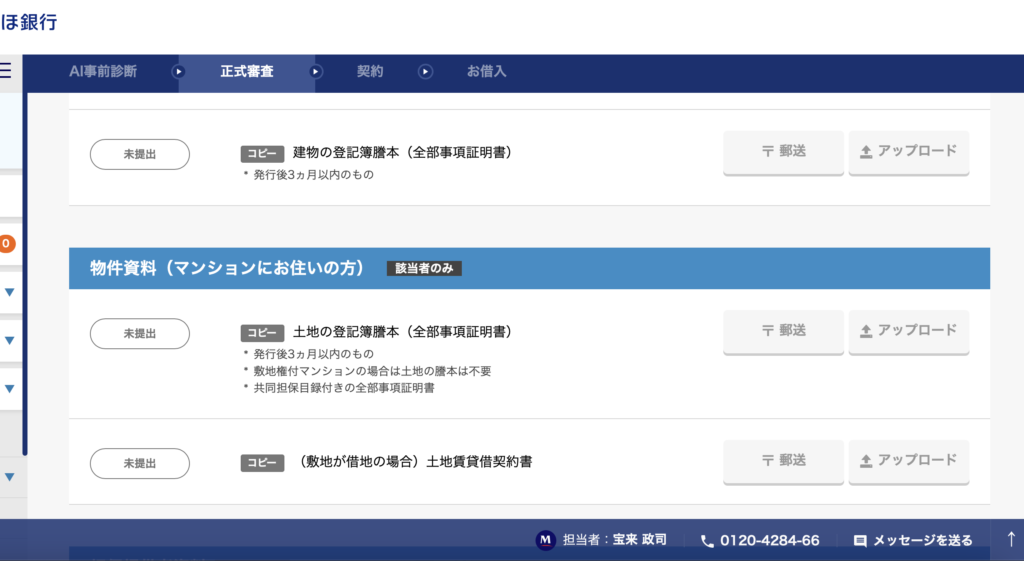1024x561 pixels.
Task: Switch to the AI事前診断 step tab
Action: (103, 72)
